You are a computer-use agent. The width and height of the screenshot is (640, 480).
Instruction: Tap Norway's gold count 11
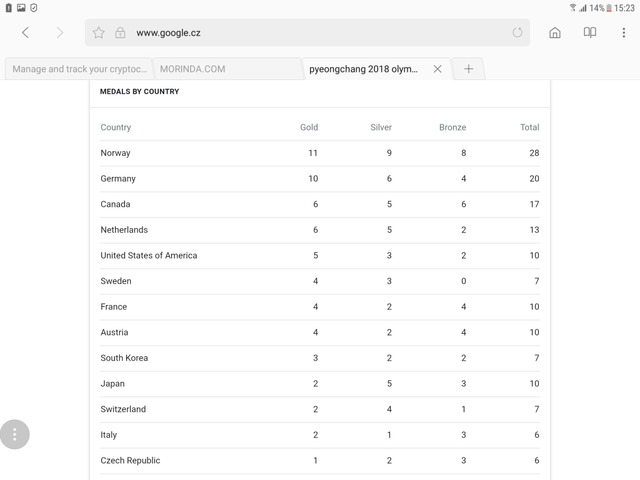pos(313,153)
